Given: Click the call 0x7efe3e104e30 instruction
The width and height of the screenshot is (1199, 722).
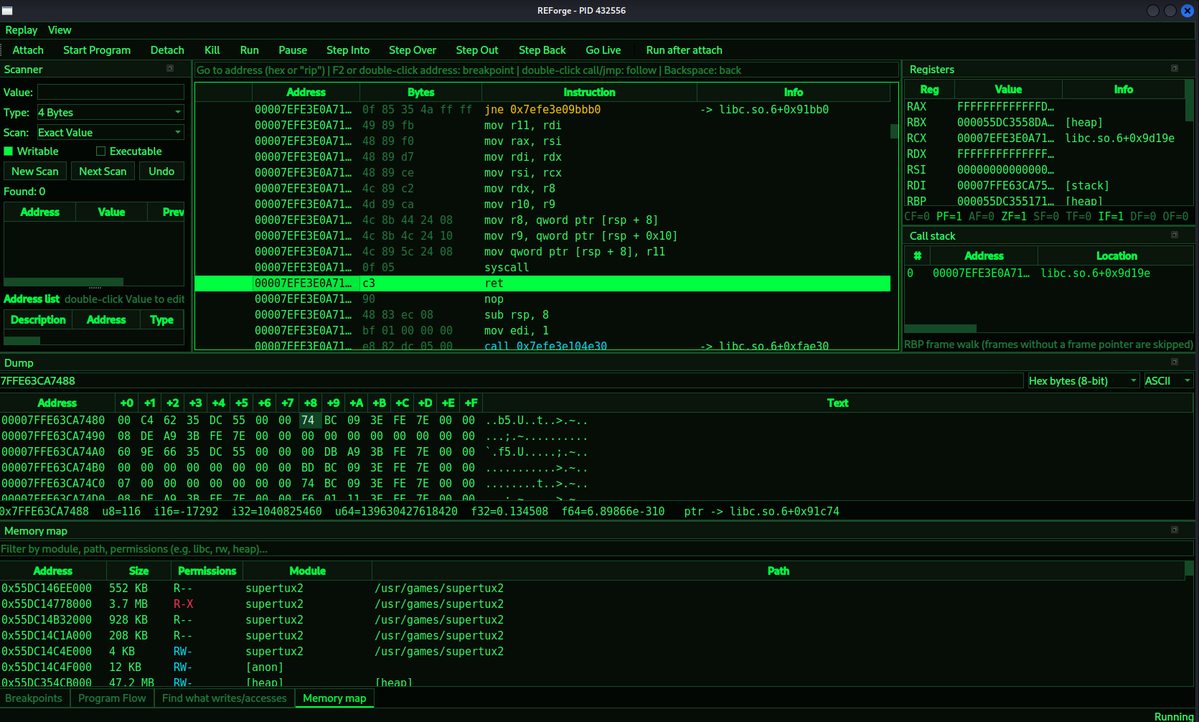Looking at the screenshot, I should pos(545,346).
